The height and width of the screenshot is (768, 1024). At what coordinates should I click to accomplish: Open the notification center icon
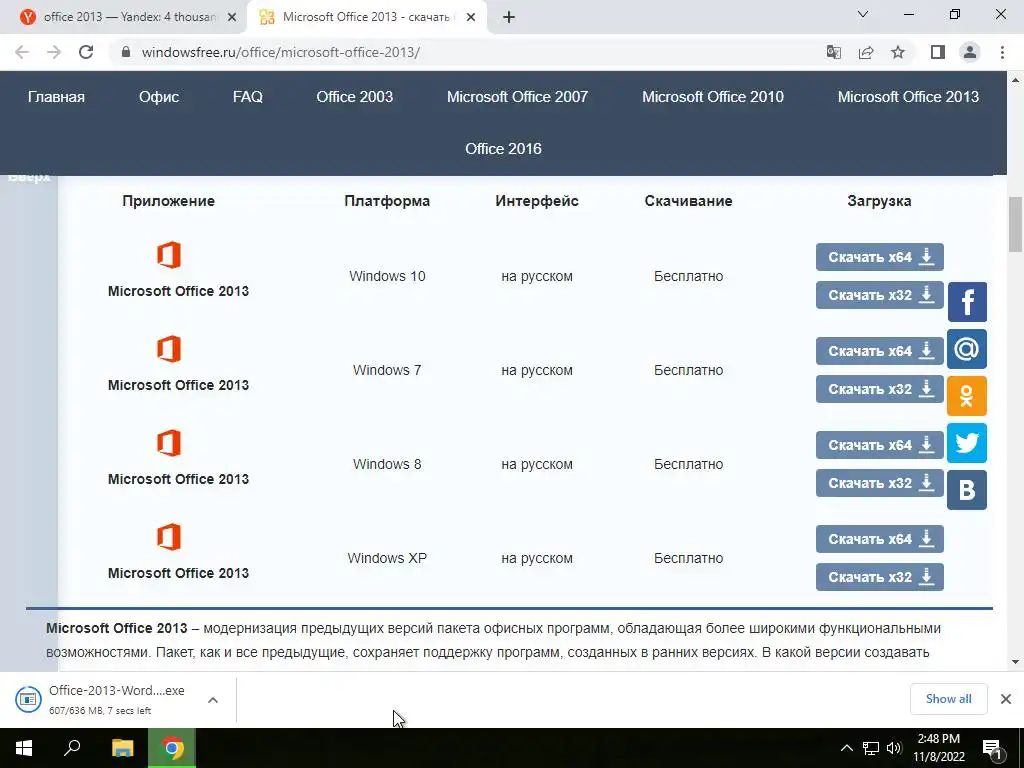click(x=993, y=749)
